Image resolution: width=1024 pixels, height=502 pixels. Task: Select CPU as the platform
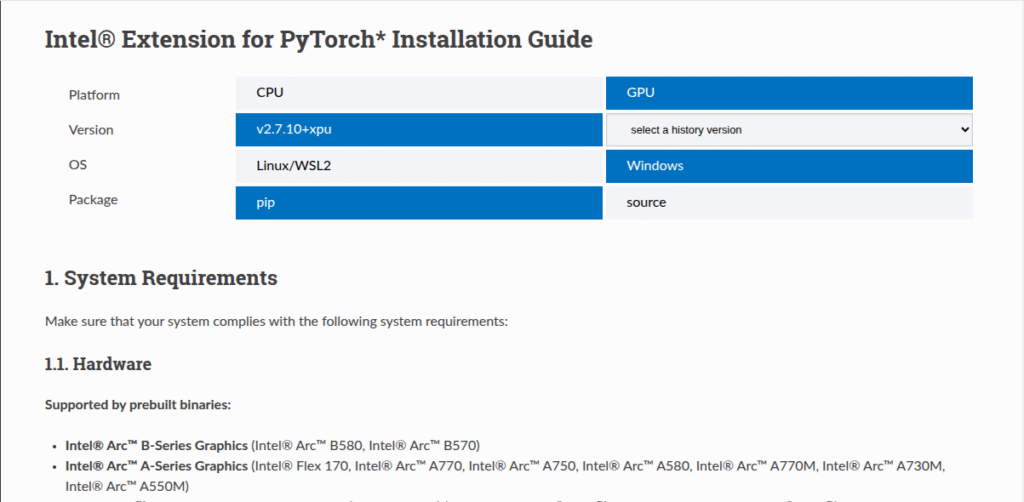click(x=419, y=93)
